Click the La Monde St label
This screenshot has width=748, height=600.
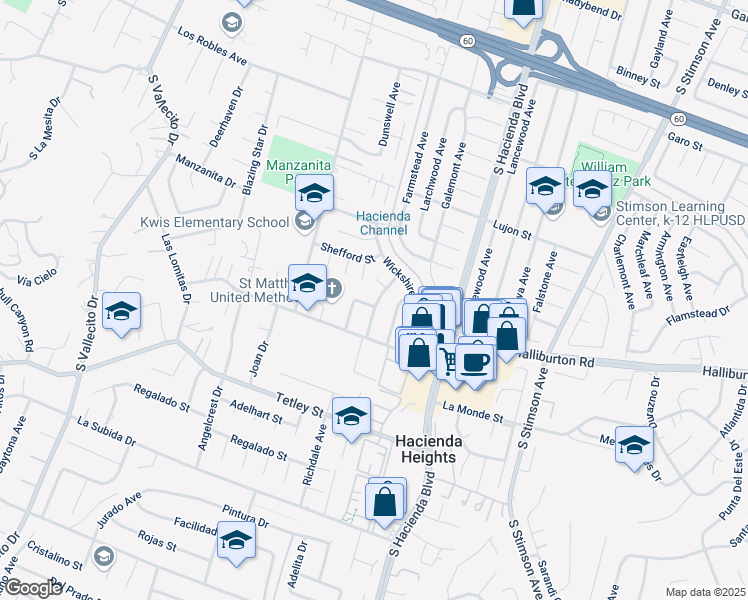pyautogui.click(x=473, y=412)
